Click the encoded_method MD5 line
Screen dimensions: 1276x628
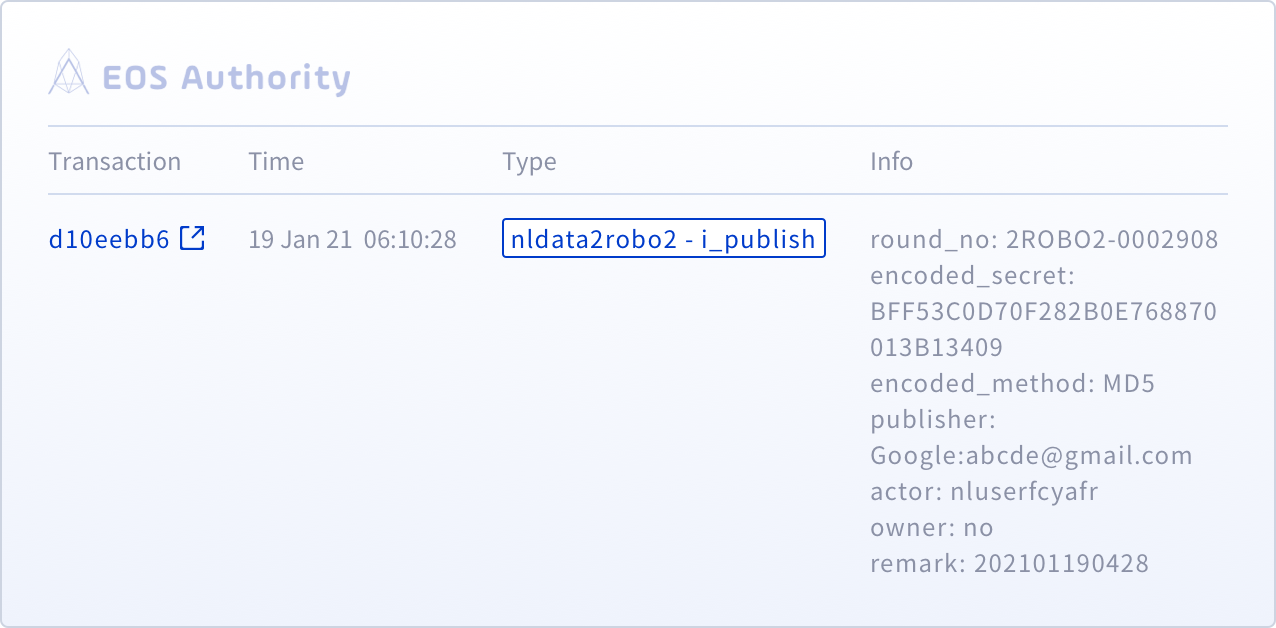1013,384
